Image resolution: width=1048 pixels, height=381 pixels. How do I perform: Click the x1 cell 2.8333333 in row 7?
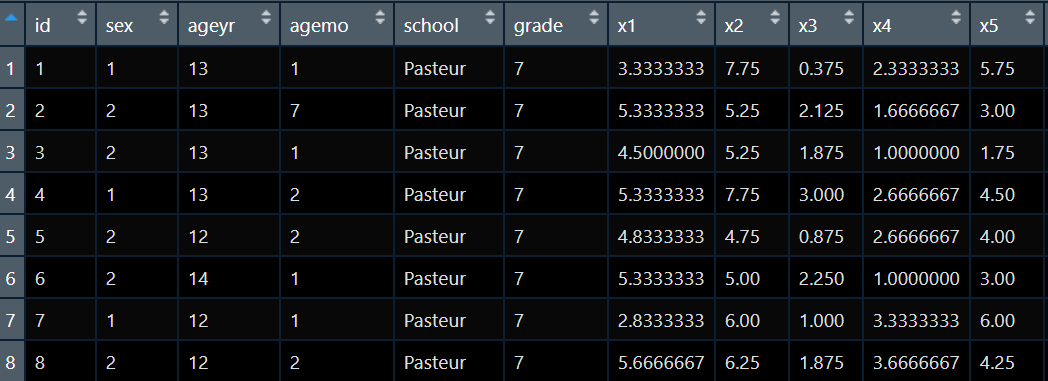point(661,321)
